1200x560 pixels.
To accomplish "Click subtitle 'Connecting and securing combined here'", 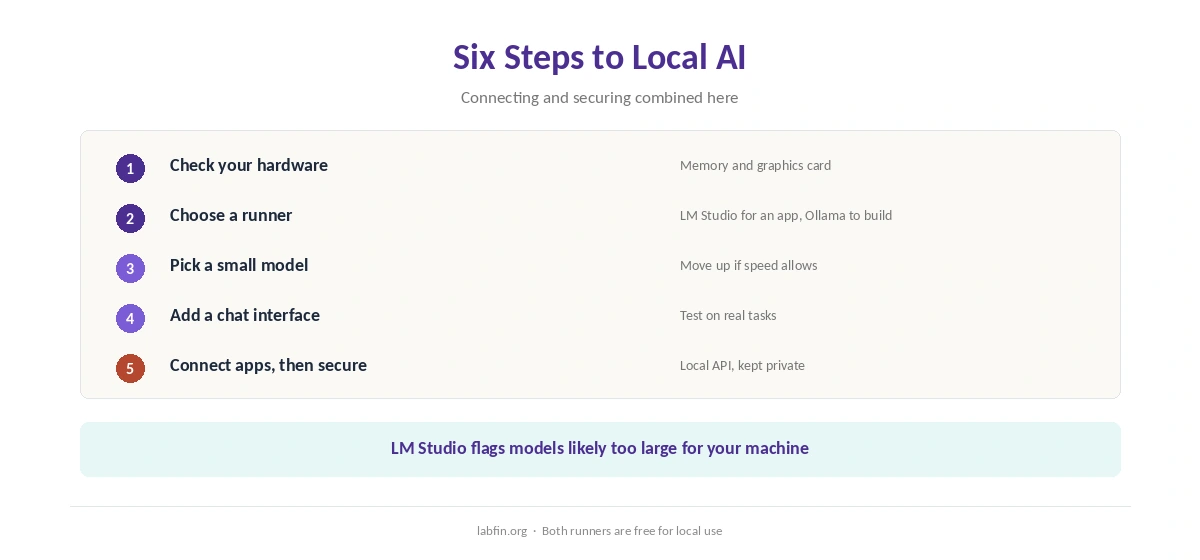I will click(600, 98).
